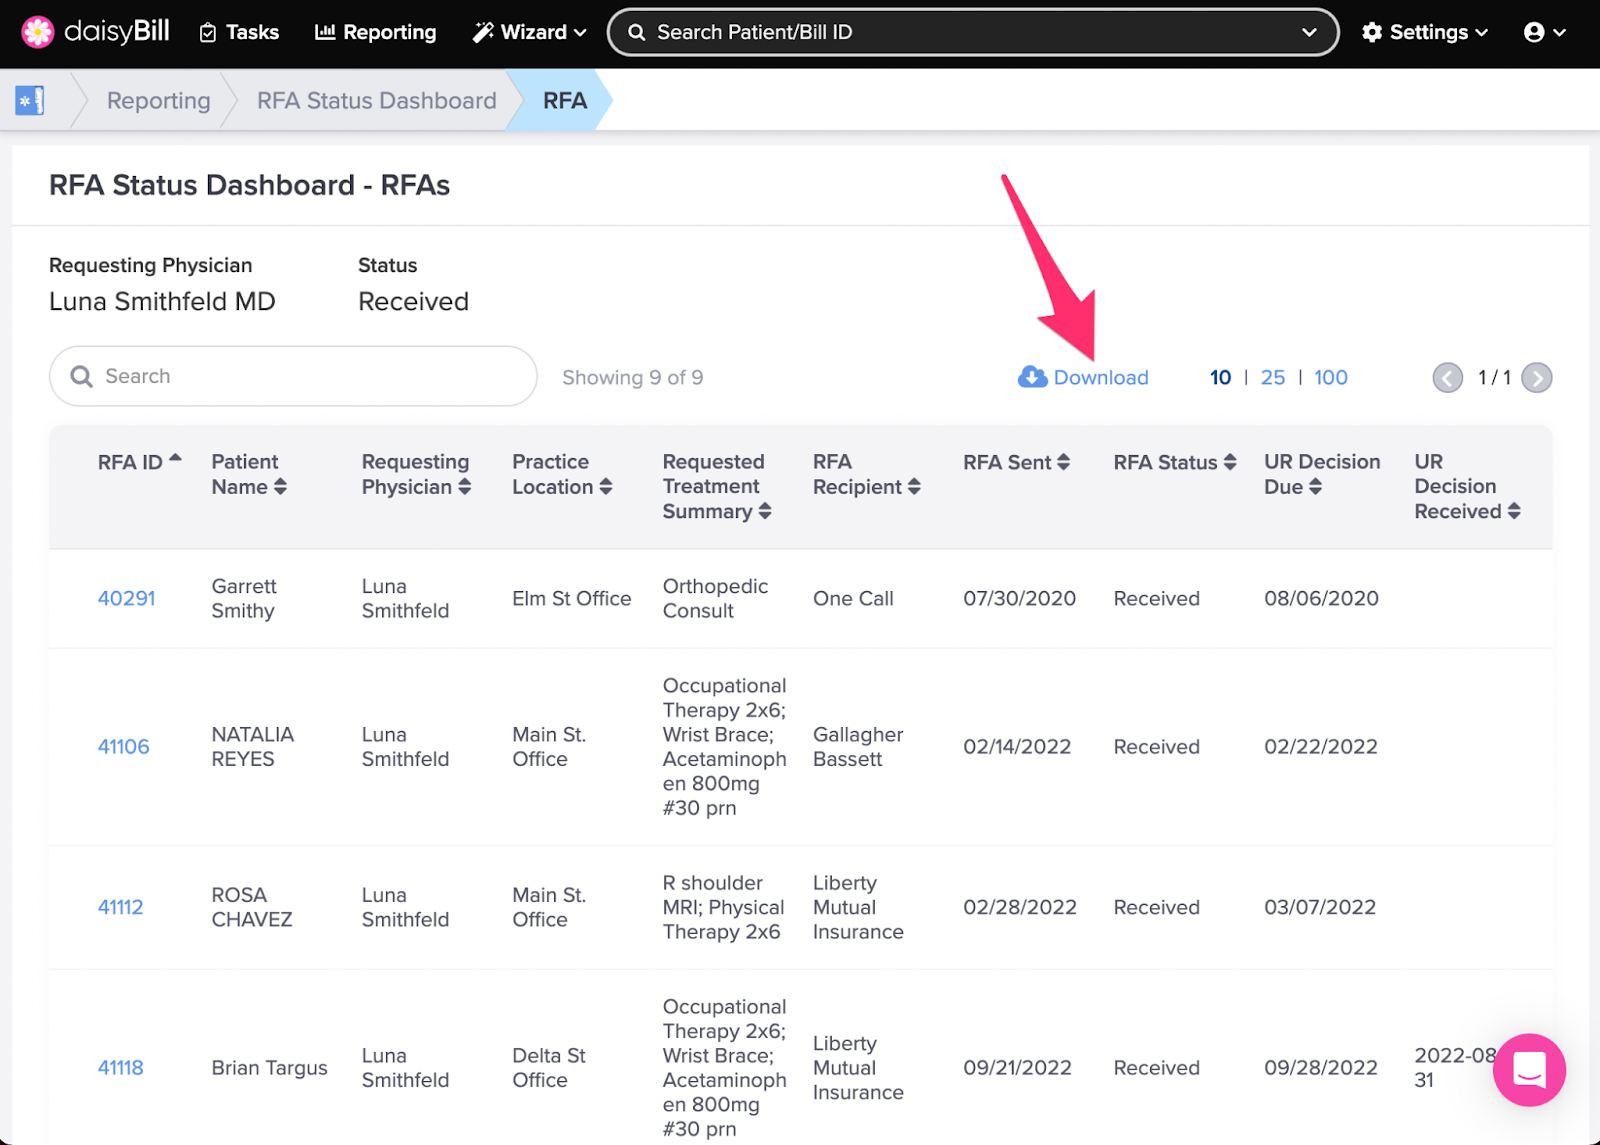Click the door icon in the breadcrumb bar

coord(29,100)
